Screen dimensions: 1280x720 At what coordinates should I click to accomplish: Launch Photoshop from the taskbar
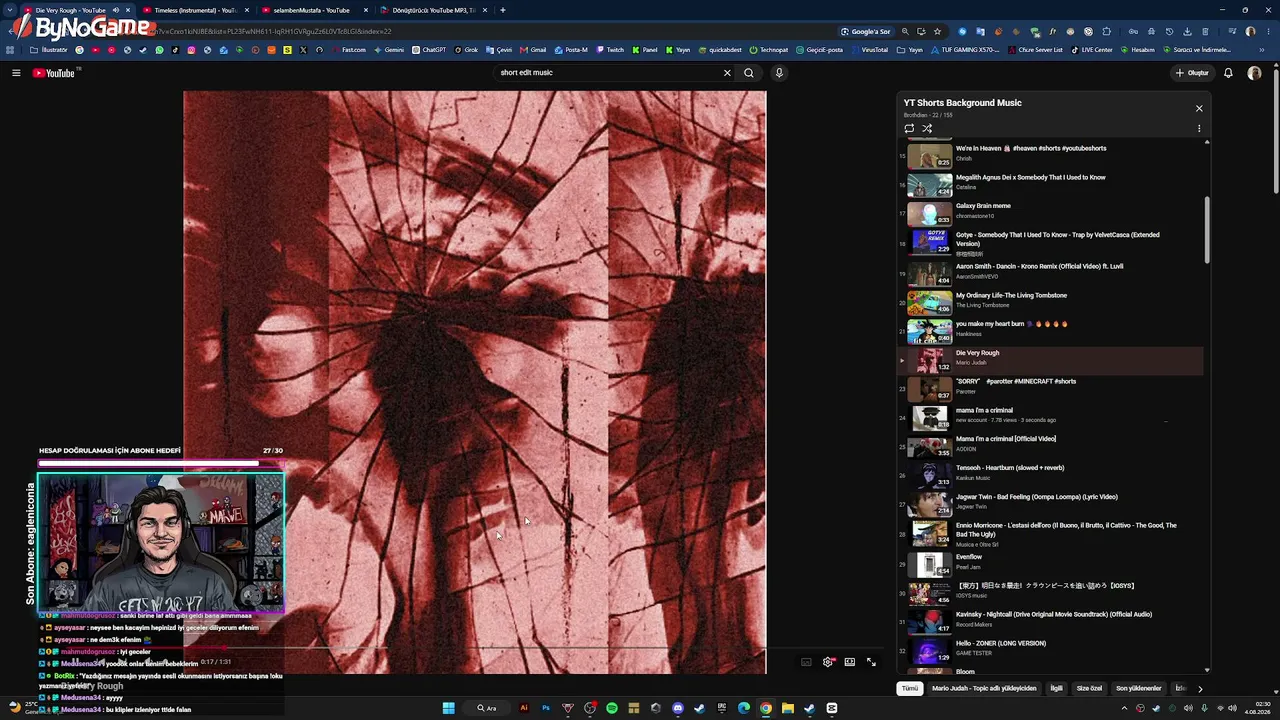tap(546, 708)
